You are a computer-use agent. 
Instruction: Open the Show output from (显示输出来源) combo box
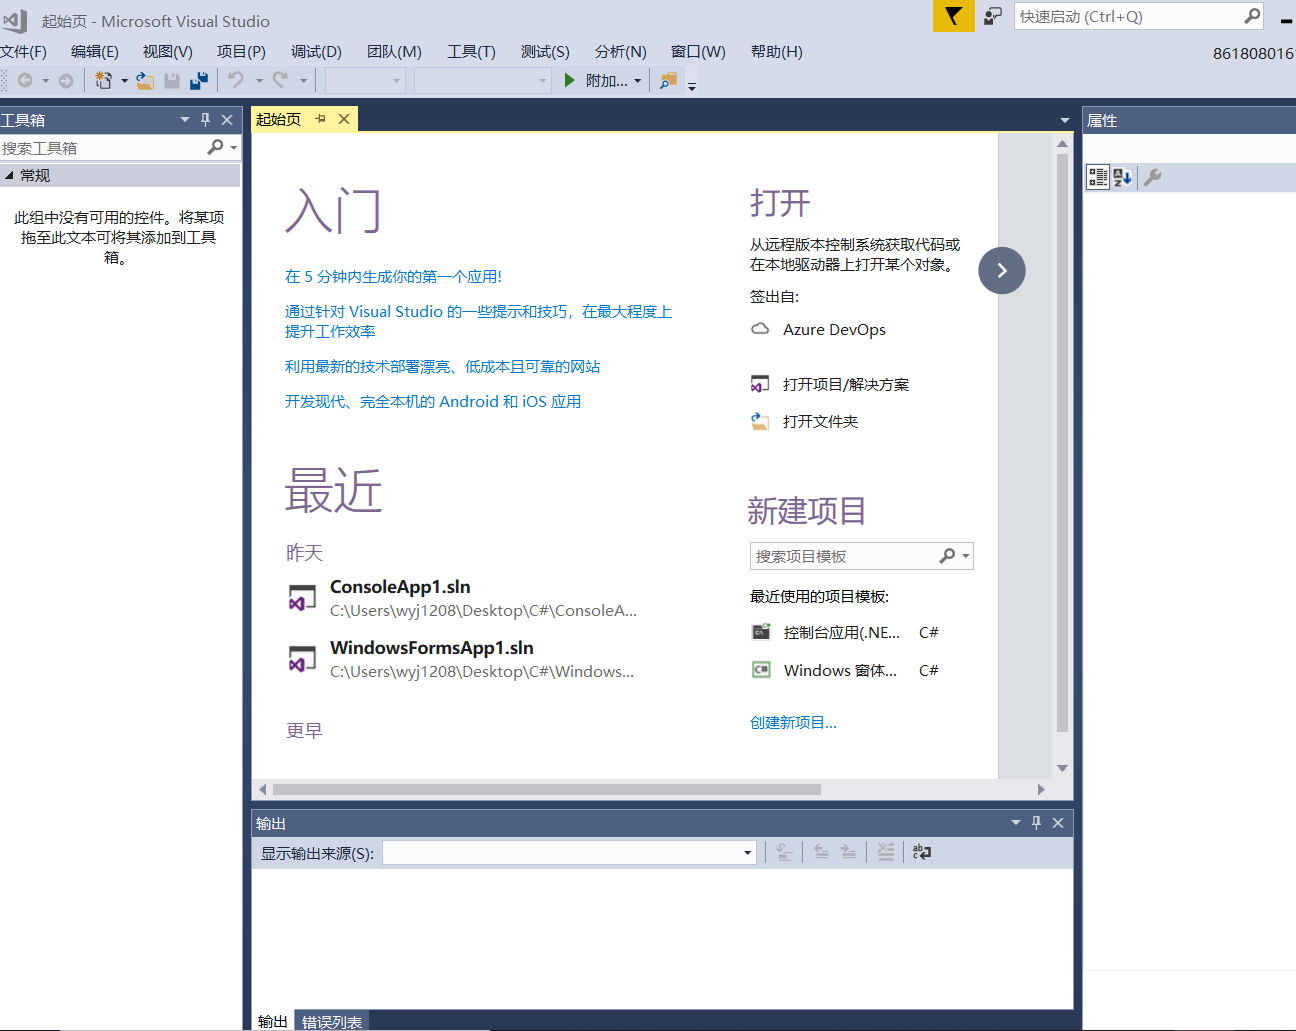pos(570,852)
